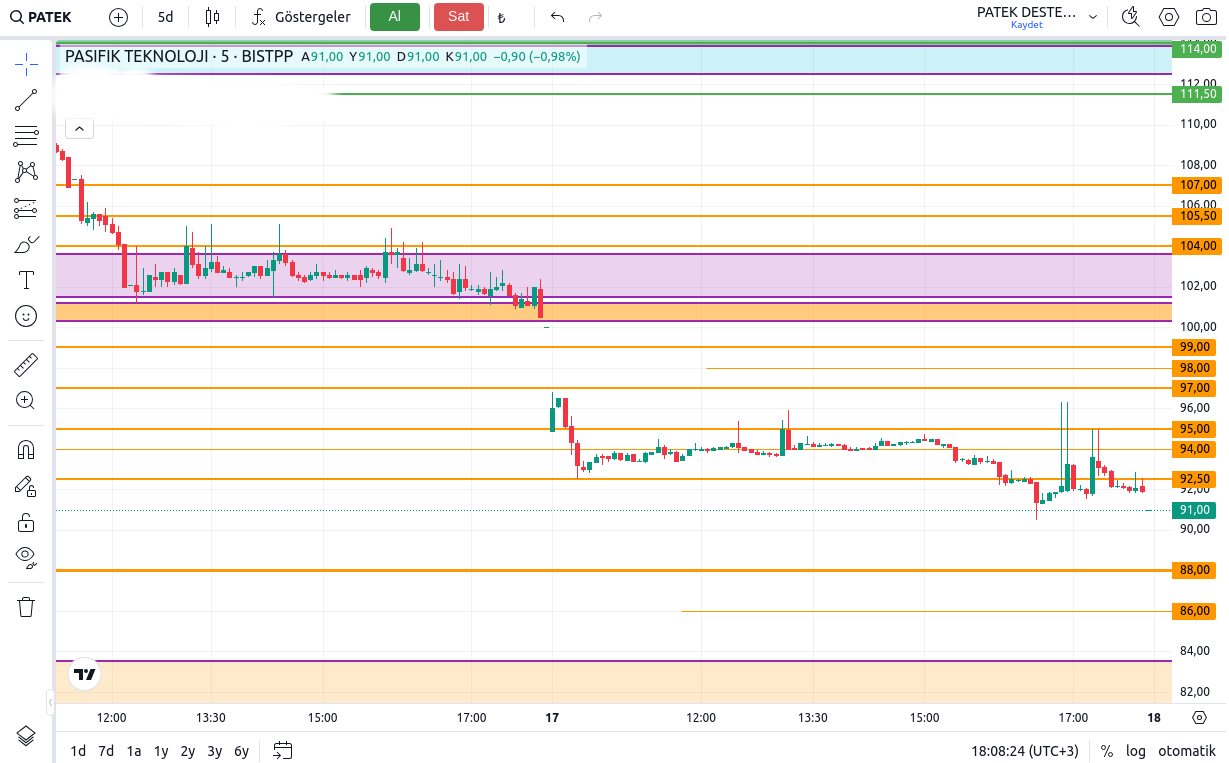The height and width of the screenshot is (763, 1229).
Task: Open the 5d interval selector
Action: (165, 17)
